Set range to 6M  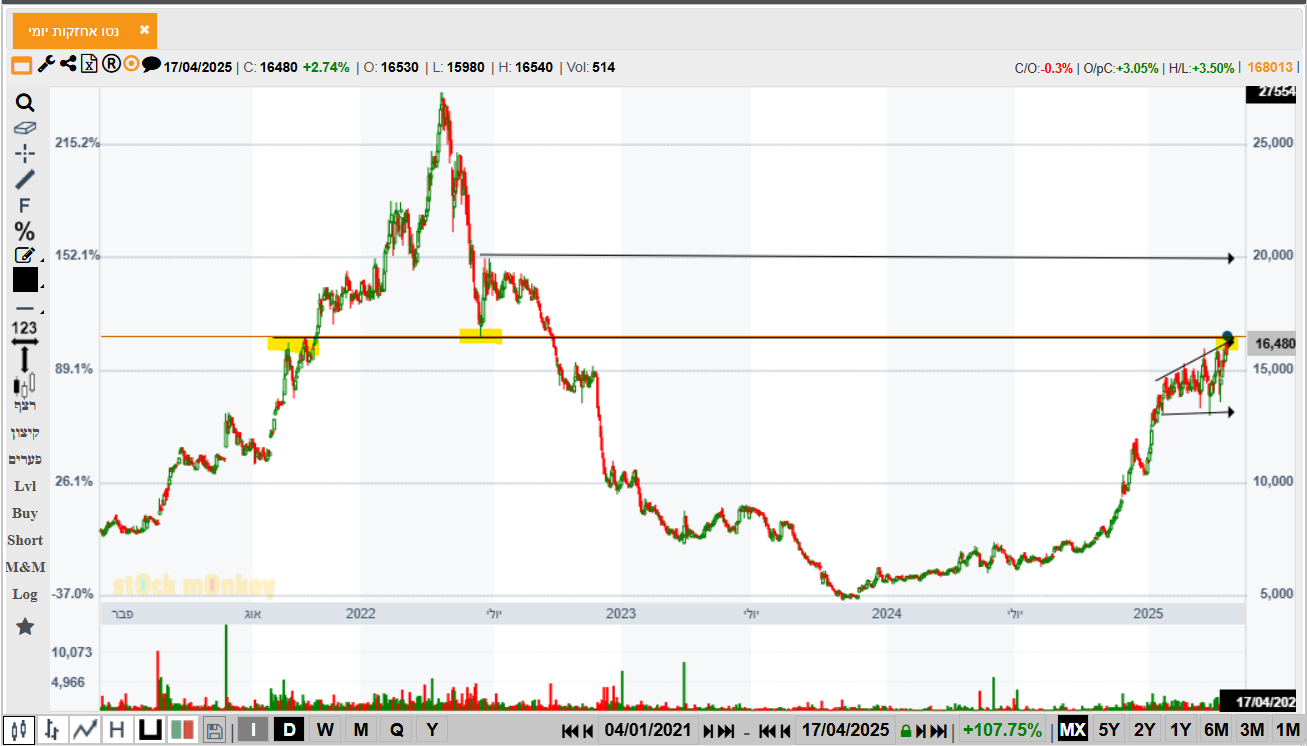tap(1216, 730)
